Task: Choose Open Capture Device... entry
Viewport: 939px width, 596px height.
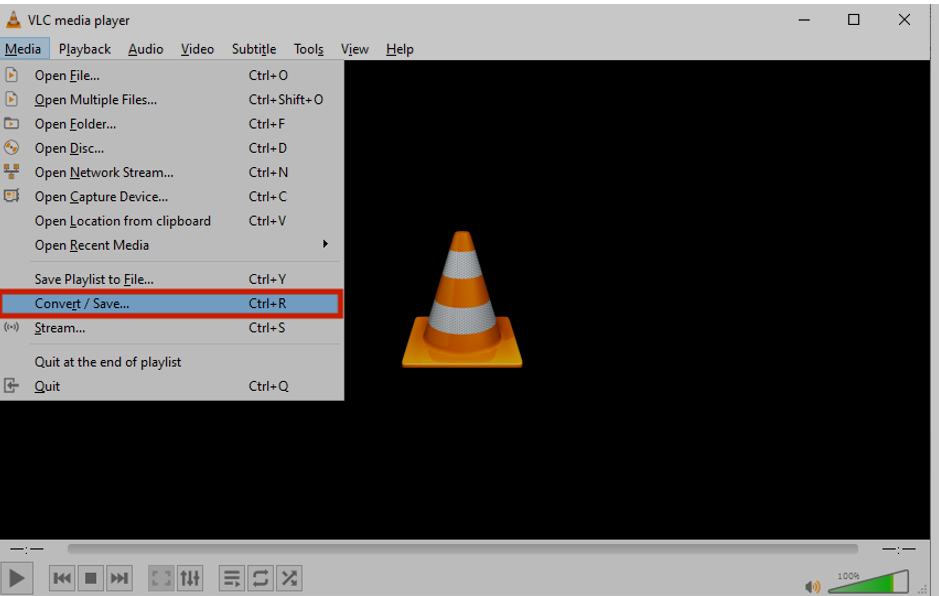Action: click(172, 196)
